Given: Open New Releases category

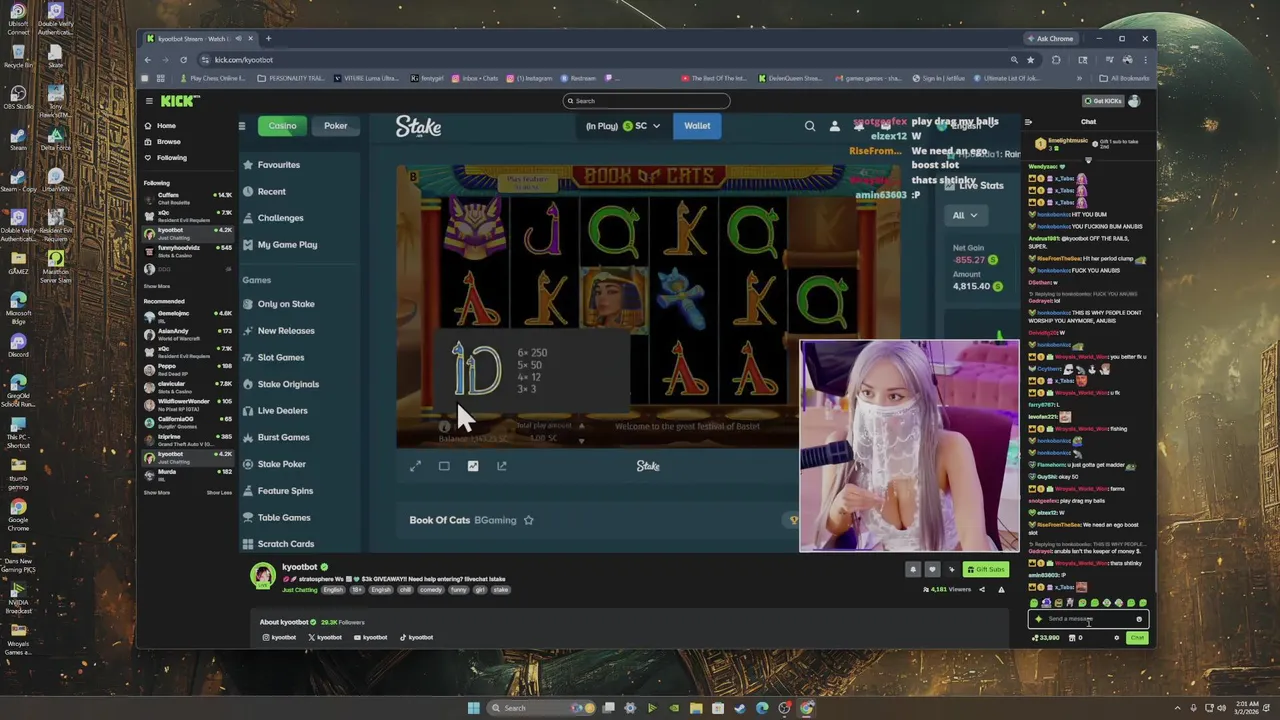Looking at the screenshot, I should pyautogui.click(x=286, y=331).
